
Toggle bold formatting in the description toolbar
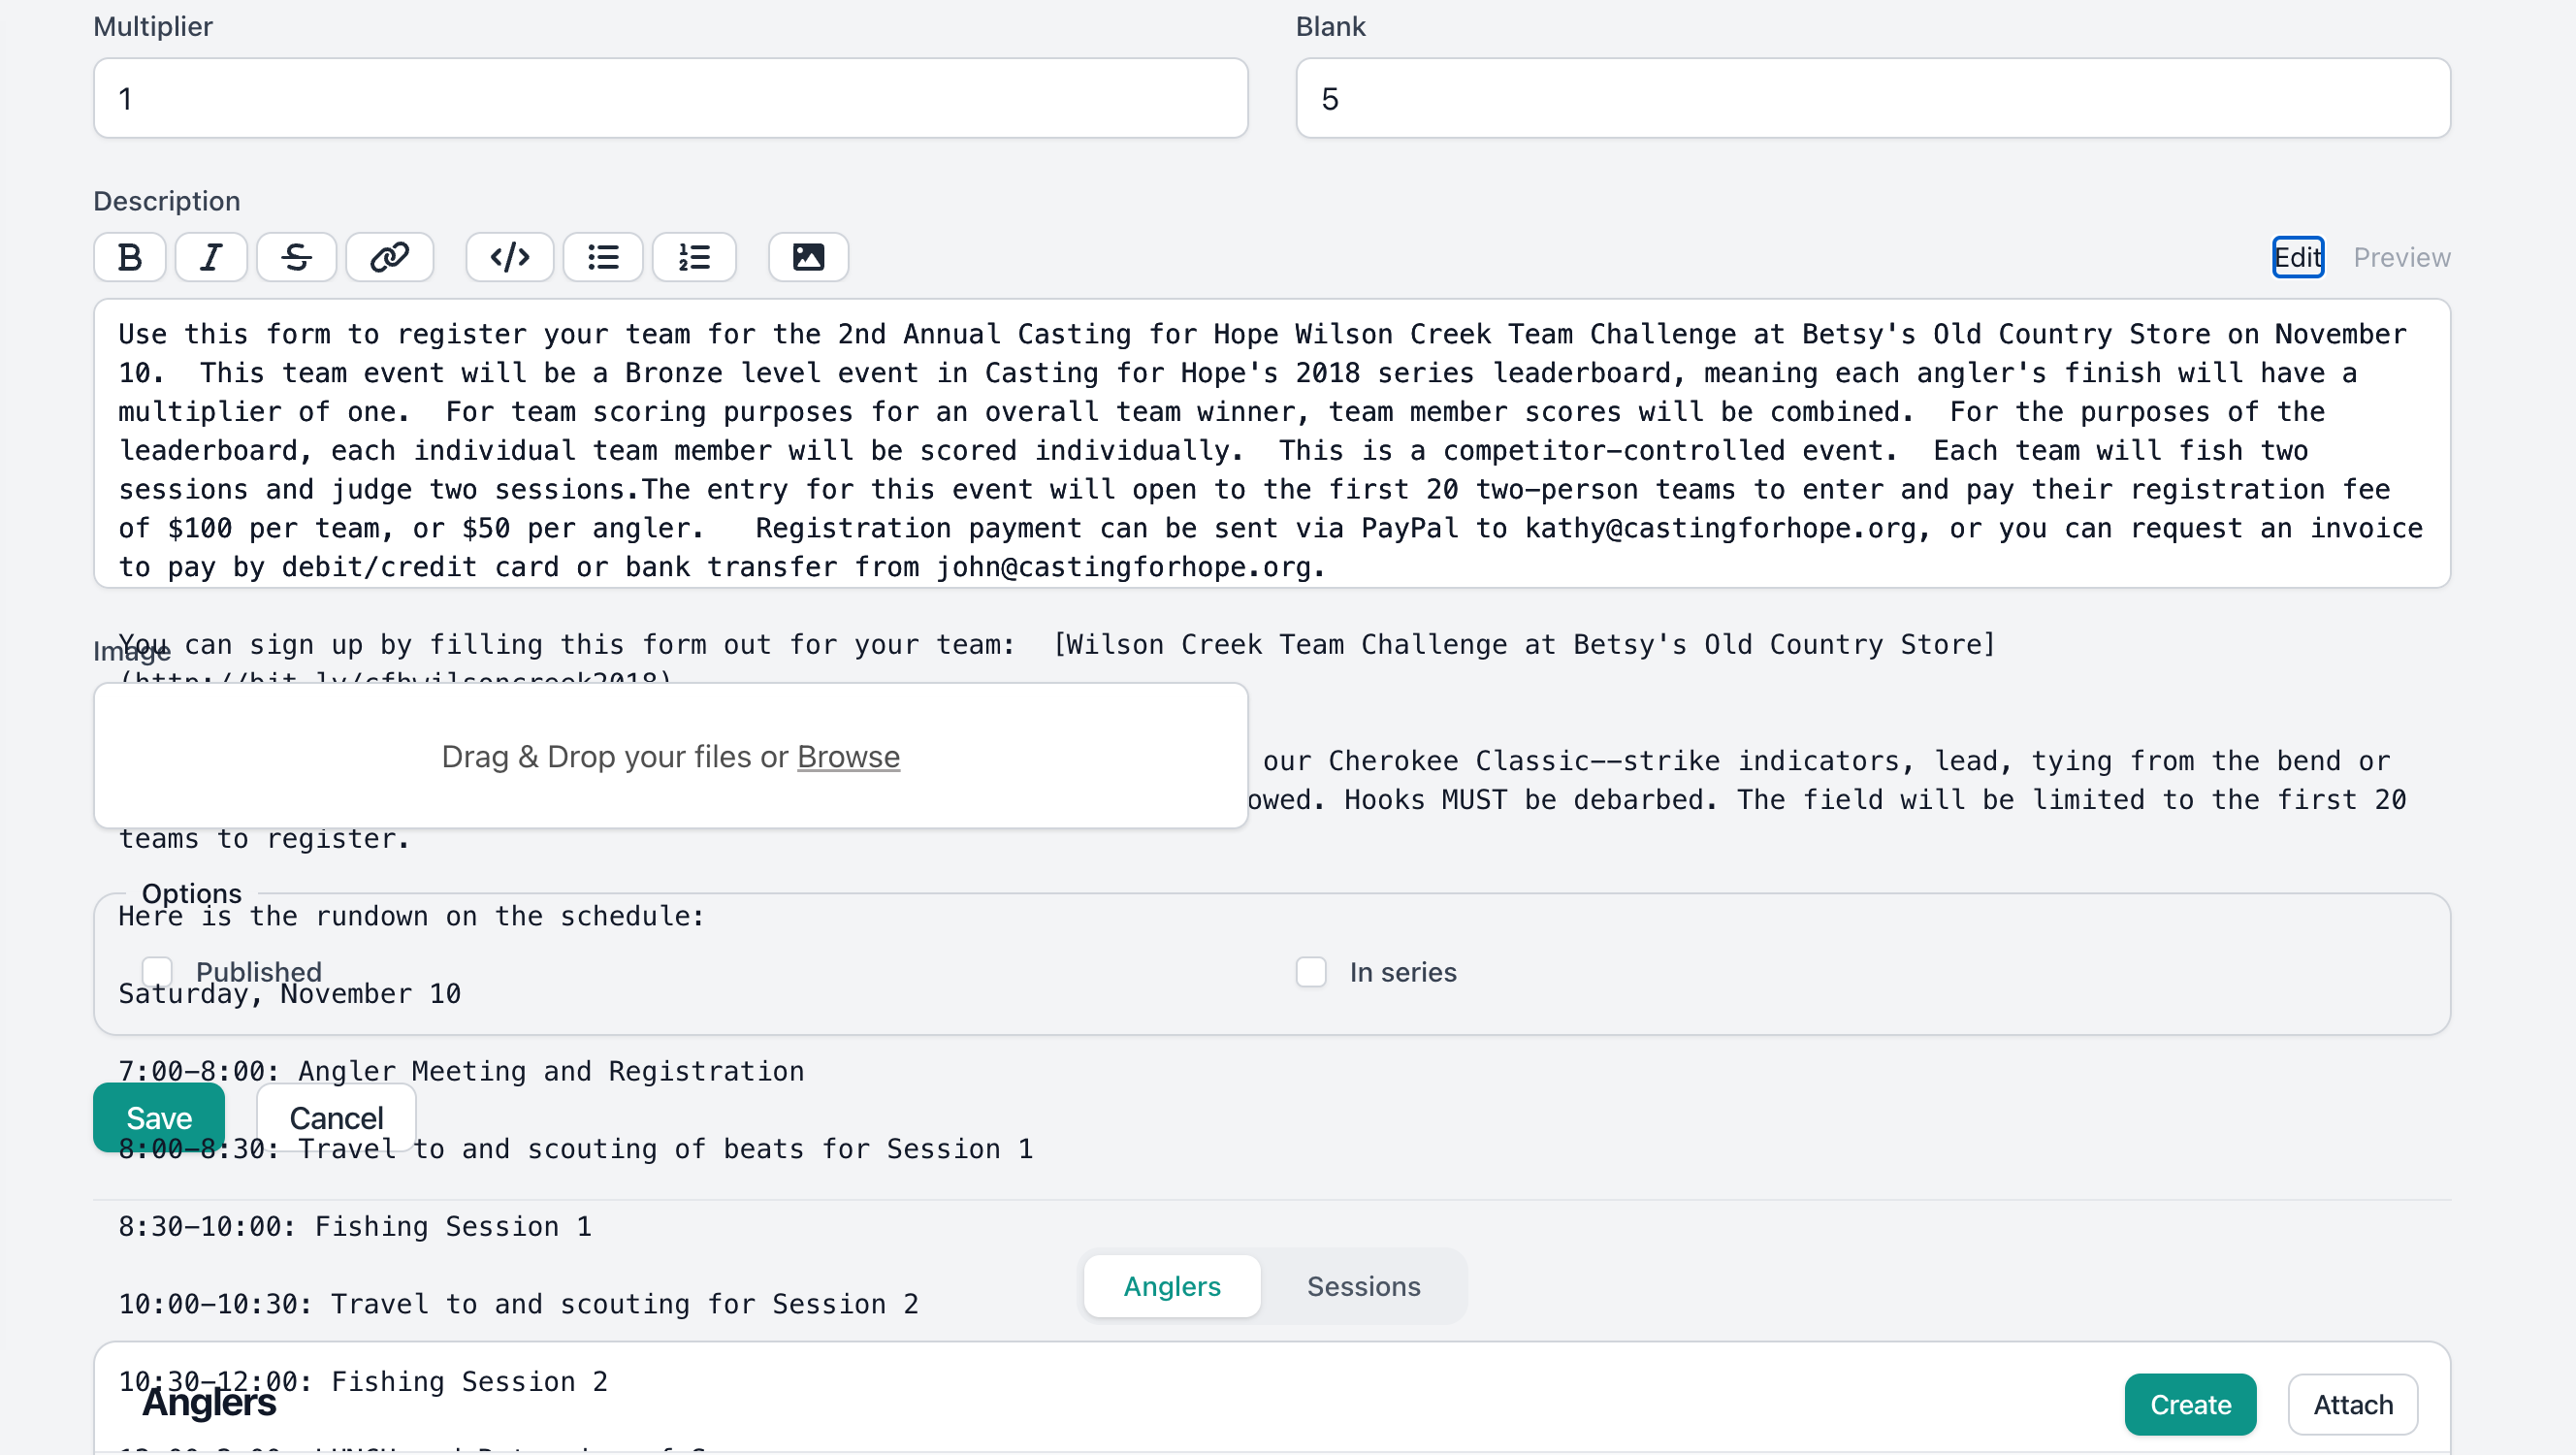[x=129, y=257]
